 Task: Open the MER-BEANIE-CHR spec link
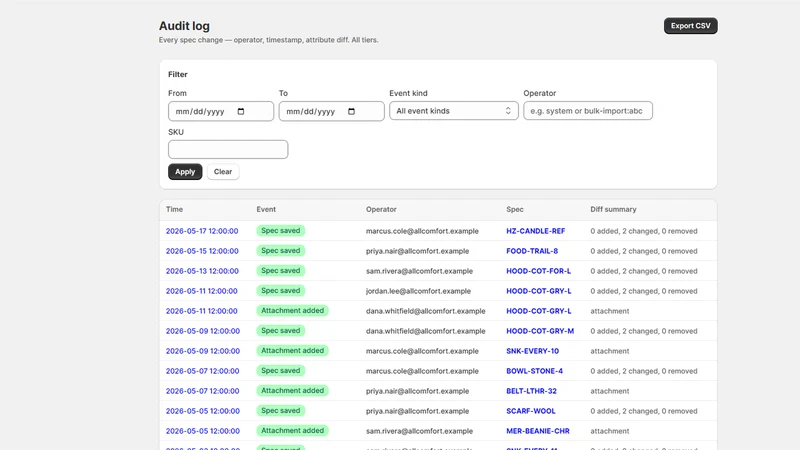point(538,431)
